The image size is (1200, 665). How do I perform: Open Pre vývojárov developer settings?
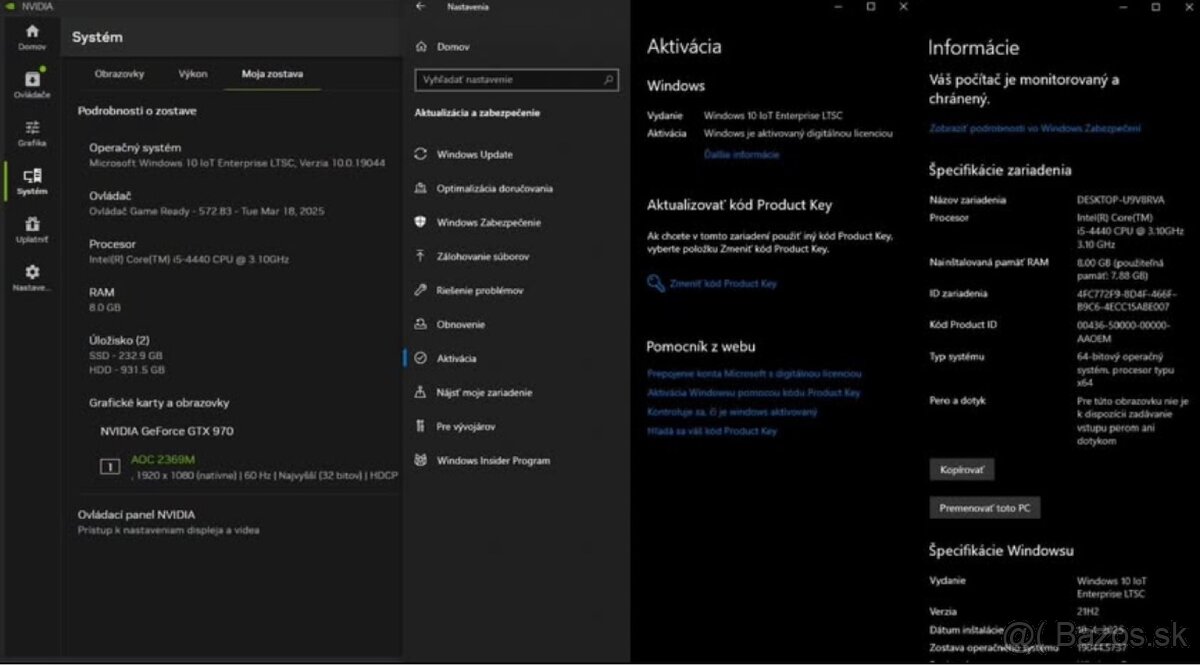465,427
